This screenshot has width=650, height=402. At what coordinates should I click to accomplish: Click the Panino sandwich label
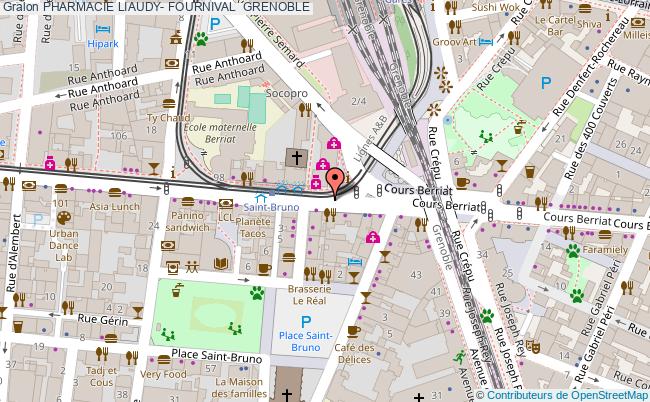coord(187,221)
